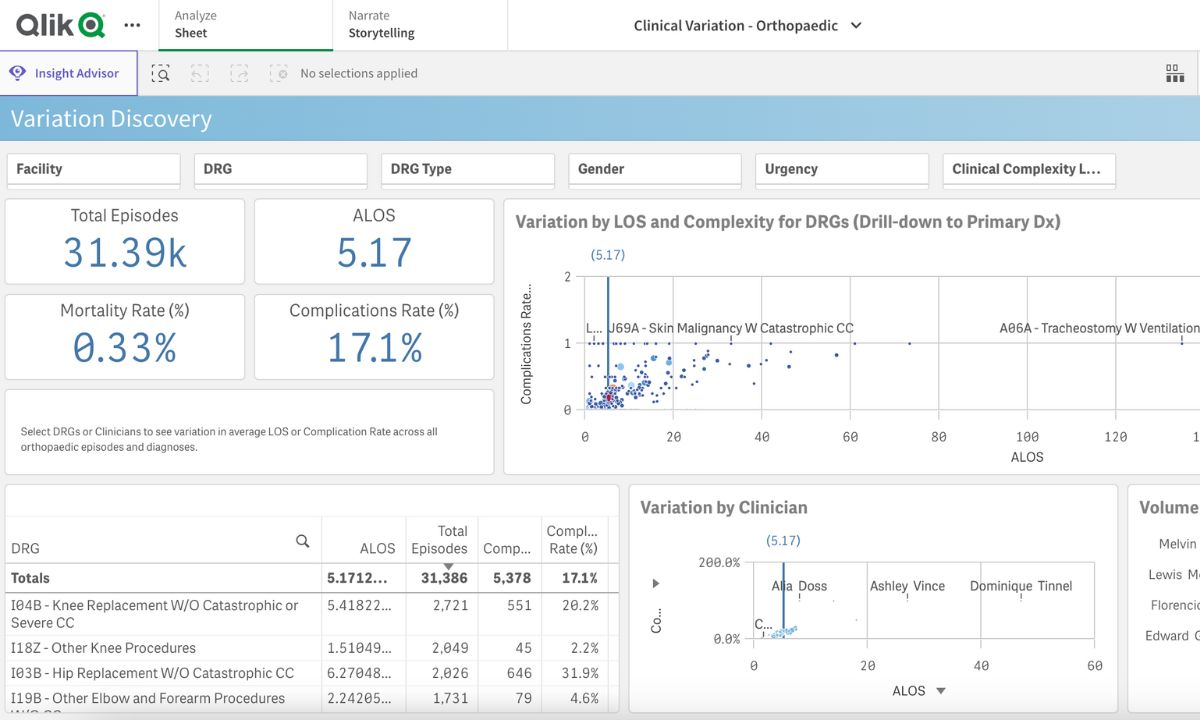Open the Facility filter pane
Viewport: 1200px width, 720px height.
[x=93, y=169]
